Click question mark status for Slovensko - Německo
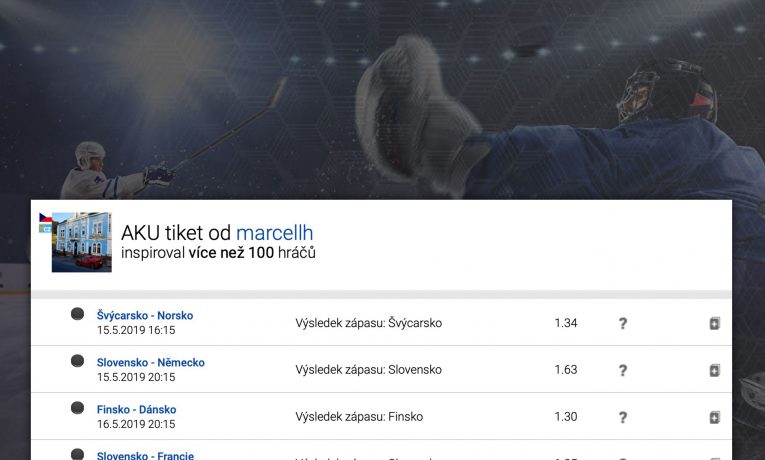The width and height of the screenshot is (765, 460). click(623, 370)
